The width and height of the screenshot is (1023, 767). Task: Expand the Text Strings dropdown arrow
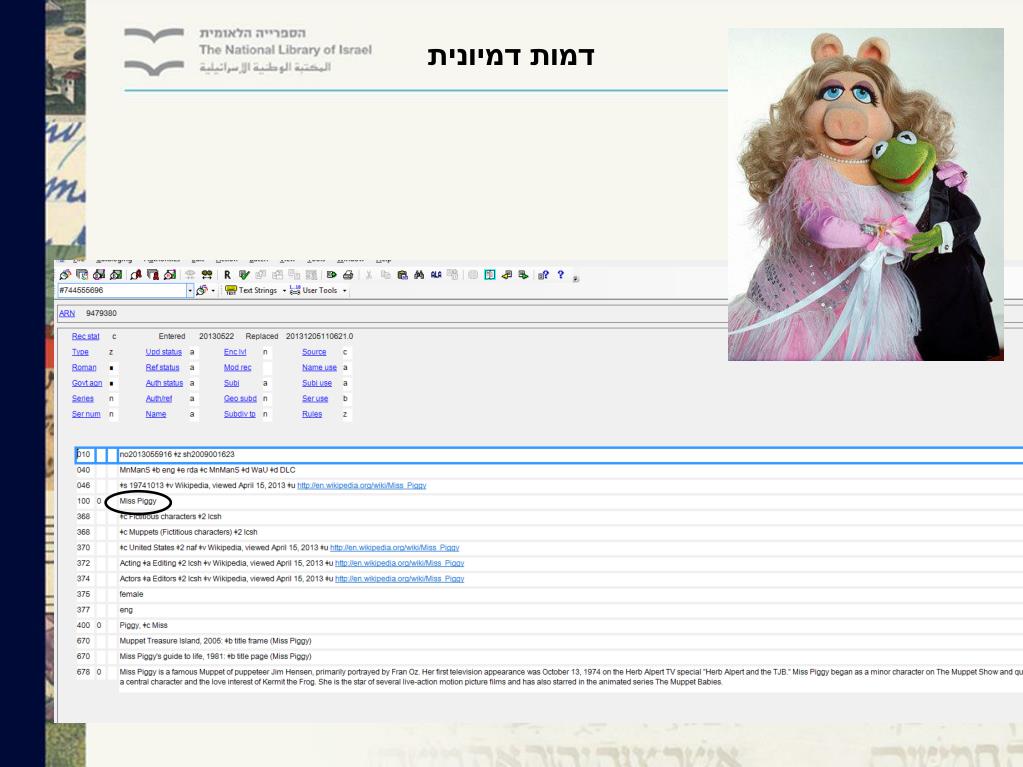point(284,291)
